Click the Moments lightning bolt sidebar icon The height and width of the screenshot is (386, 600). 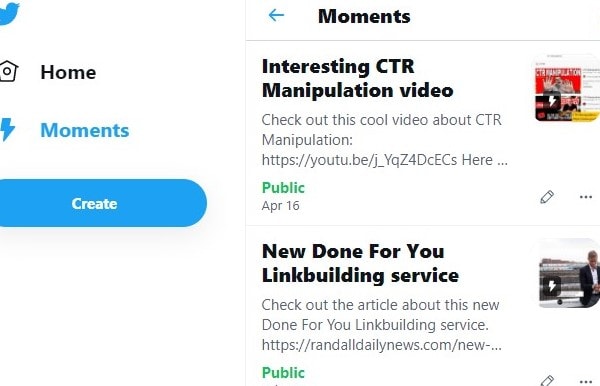(7, 130)
